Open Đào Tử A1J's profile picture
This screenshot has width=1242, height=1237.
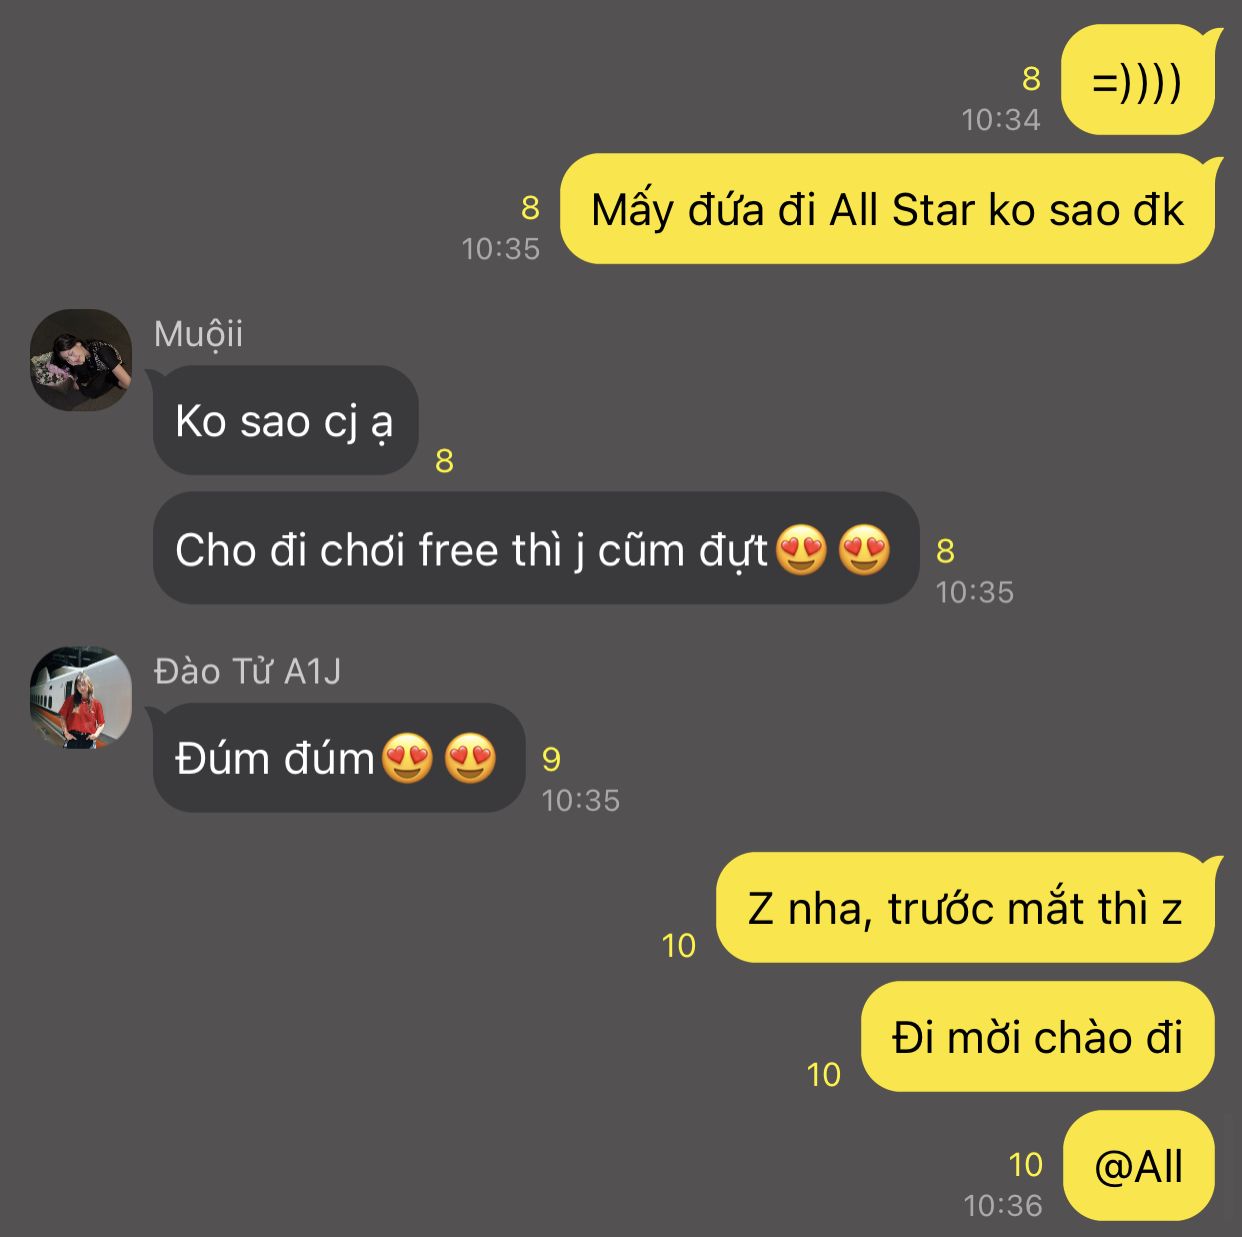(x=81, y=697)
